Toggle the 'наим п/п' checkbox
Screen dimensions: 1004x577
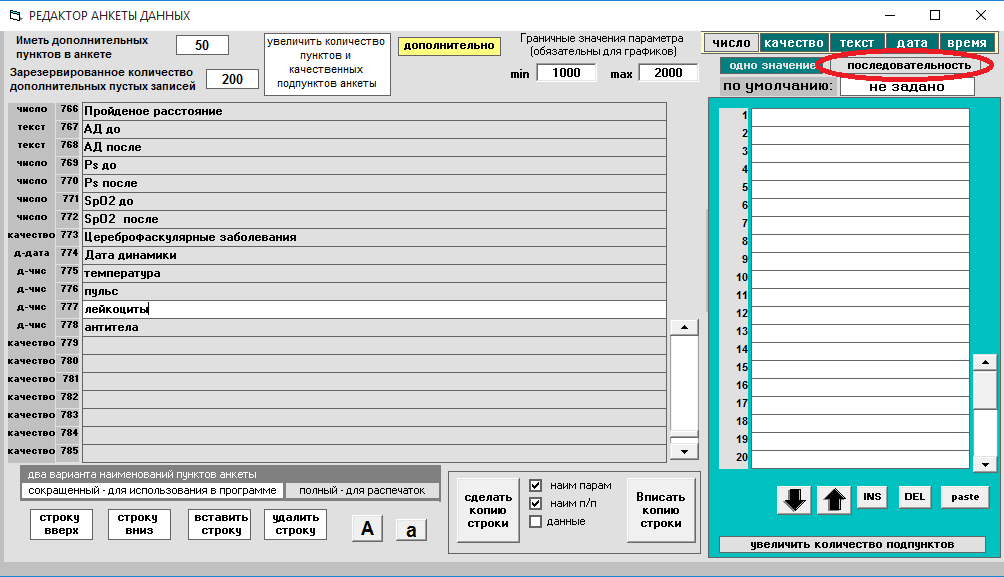[536, 503]
